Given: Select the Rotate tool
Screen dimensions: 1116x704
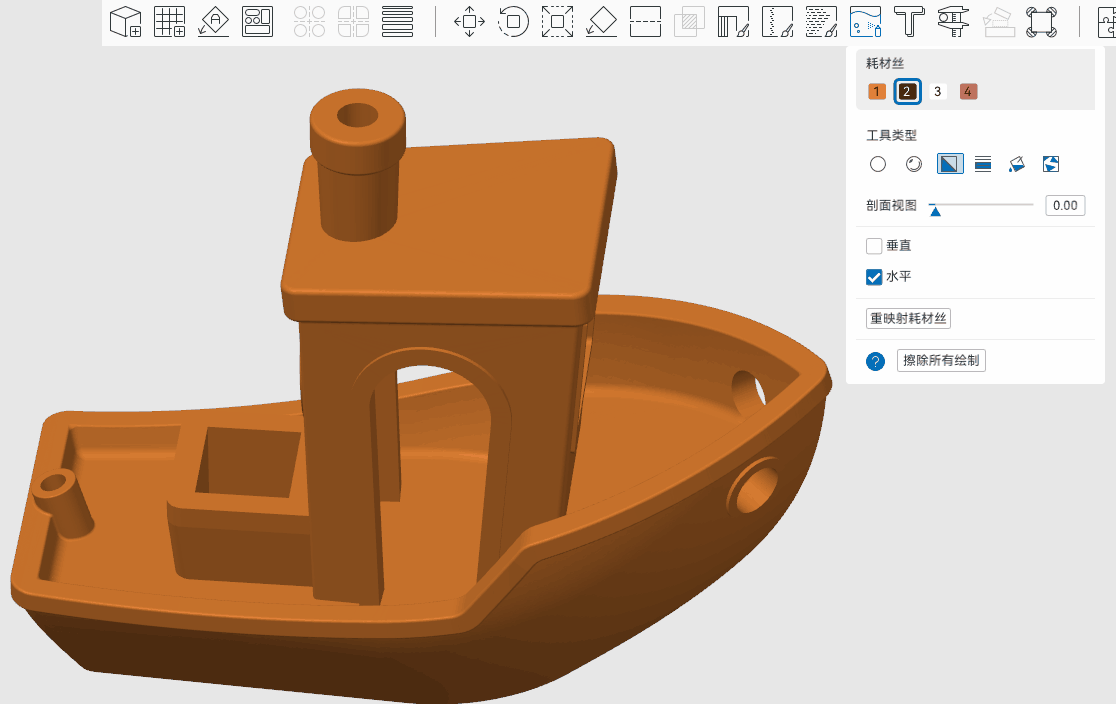Looking at the screenshot, I should coord(513,21).
